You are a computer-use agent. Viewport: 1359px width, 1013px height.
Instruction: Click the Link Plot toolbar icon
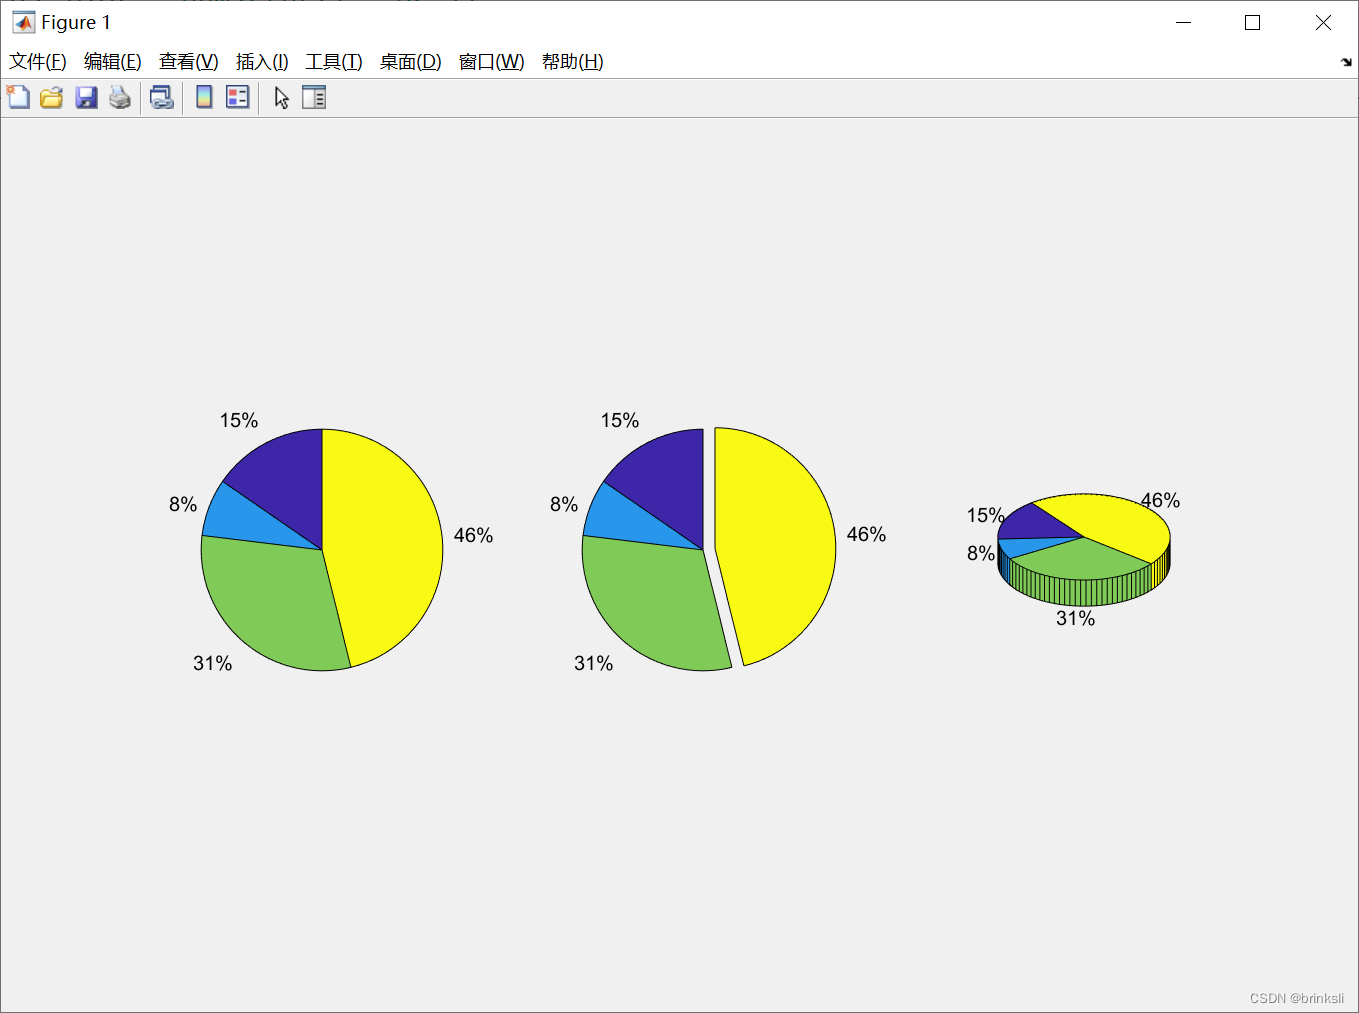click(x=161, y=97)
